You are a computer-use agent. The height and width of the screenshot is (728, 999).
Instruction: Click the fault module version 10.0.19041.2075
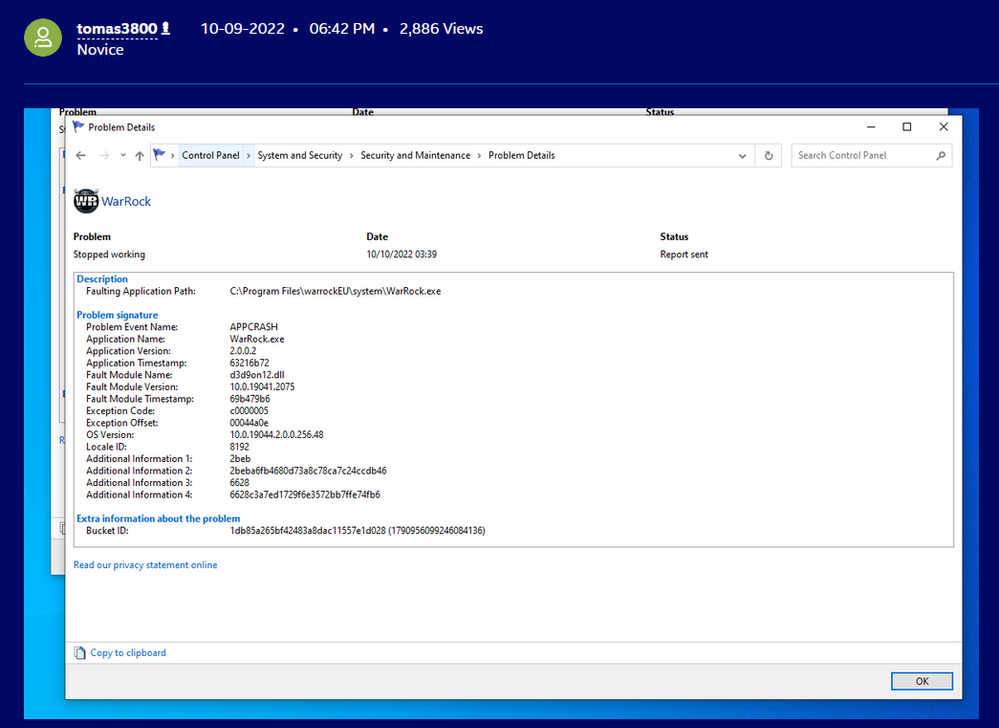(262, 387)
